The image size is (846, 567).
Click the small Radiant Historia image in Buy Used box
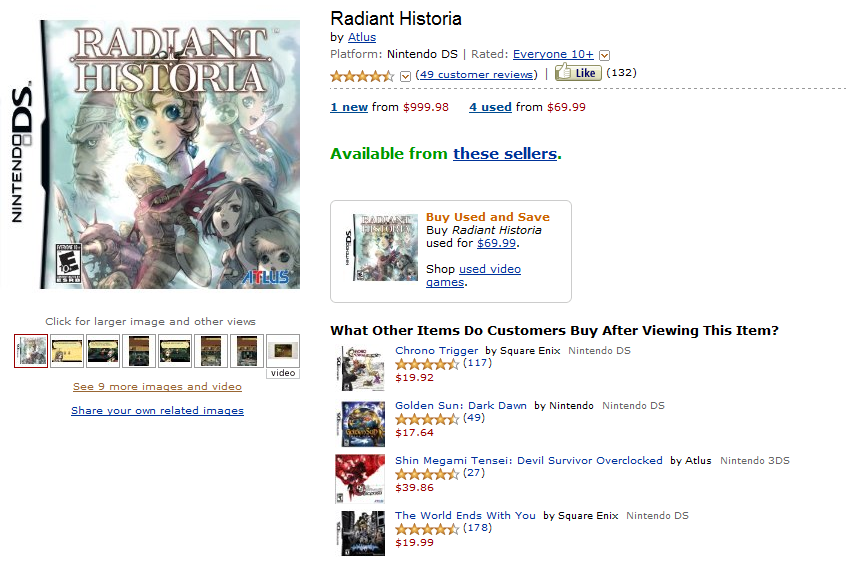point(384,246)
